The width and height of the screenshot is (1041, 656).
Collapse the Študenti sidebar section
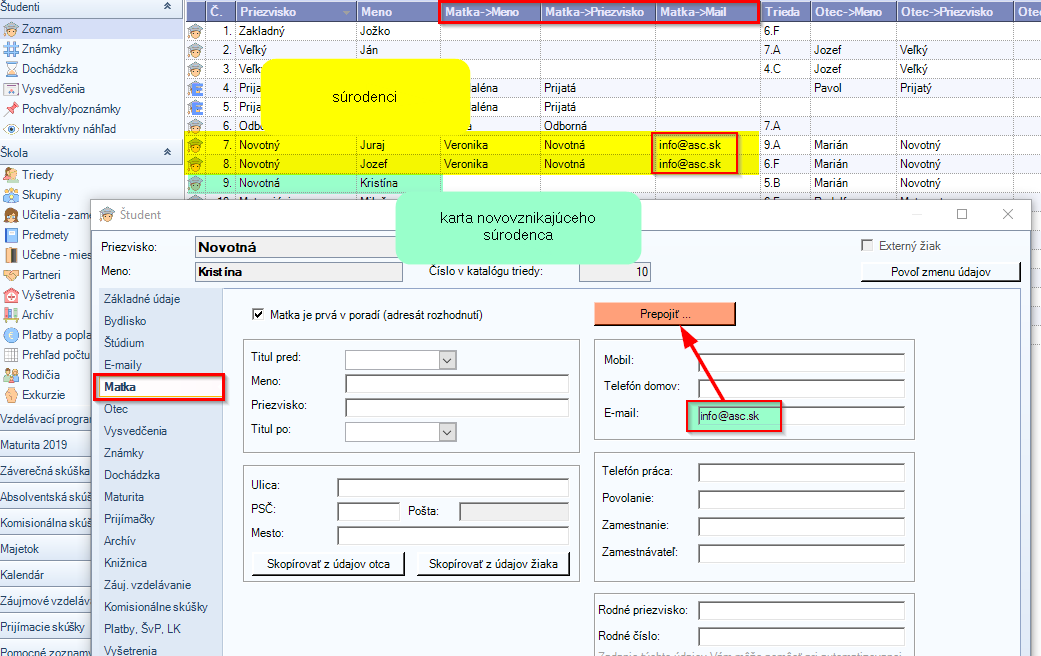(167, 6)
